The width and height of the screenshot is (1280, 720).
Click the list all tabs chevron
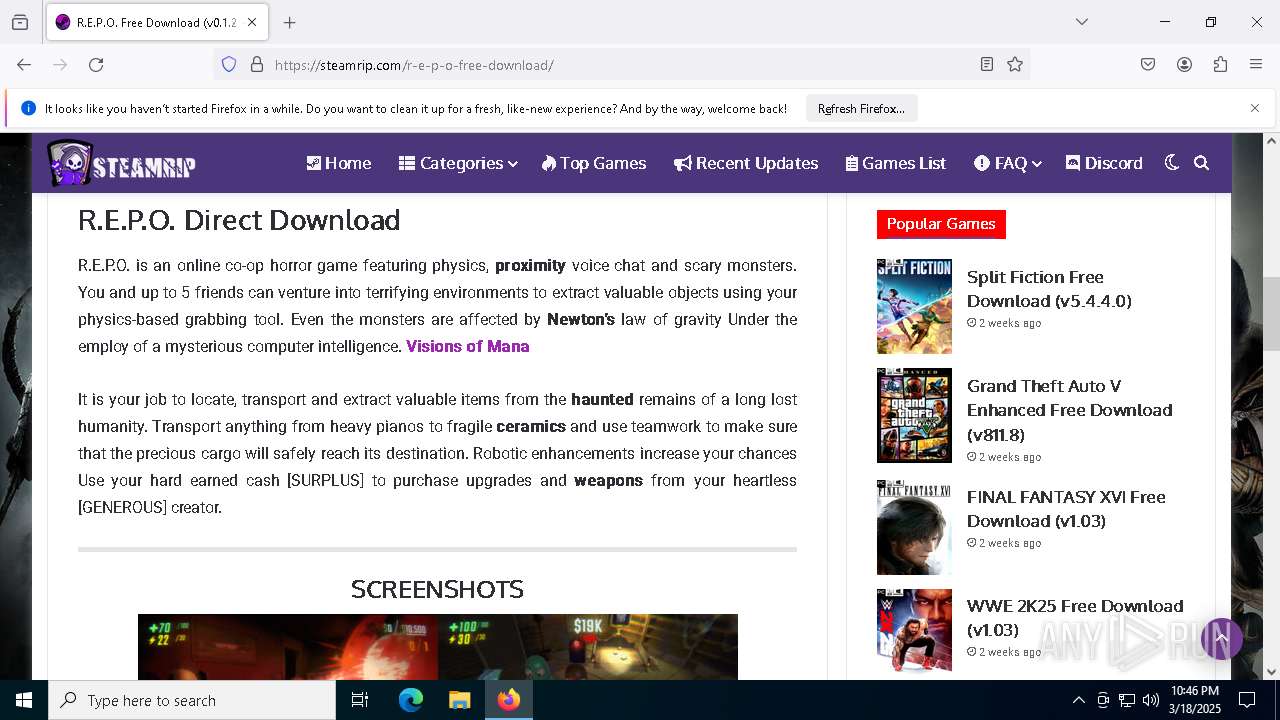(1082, 22)
